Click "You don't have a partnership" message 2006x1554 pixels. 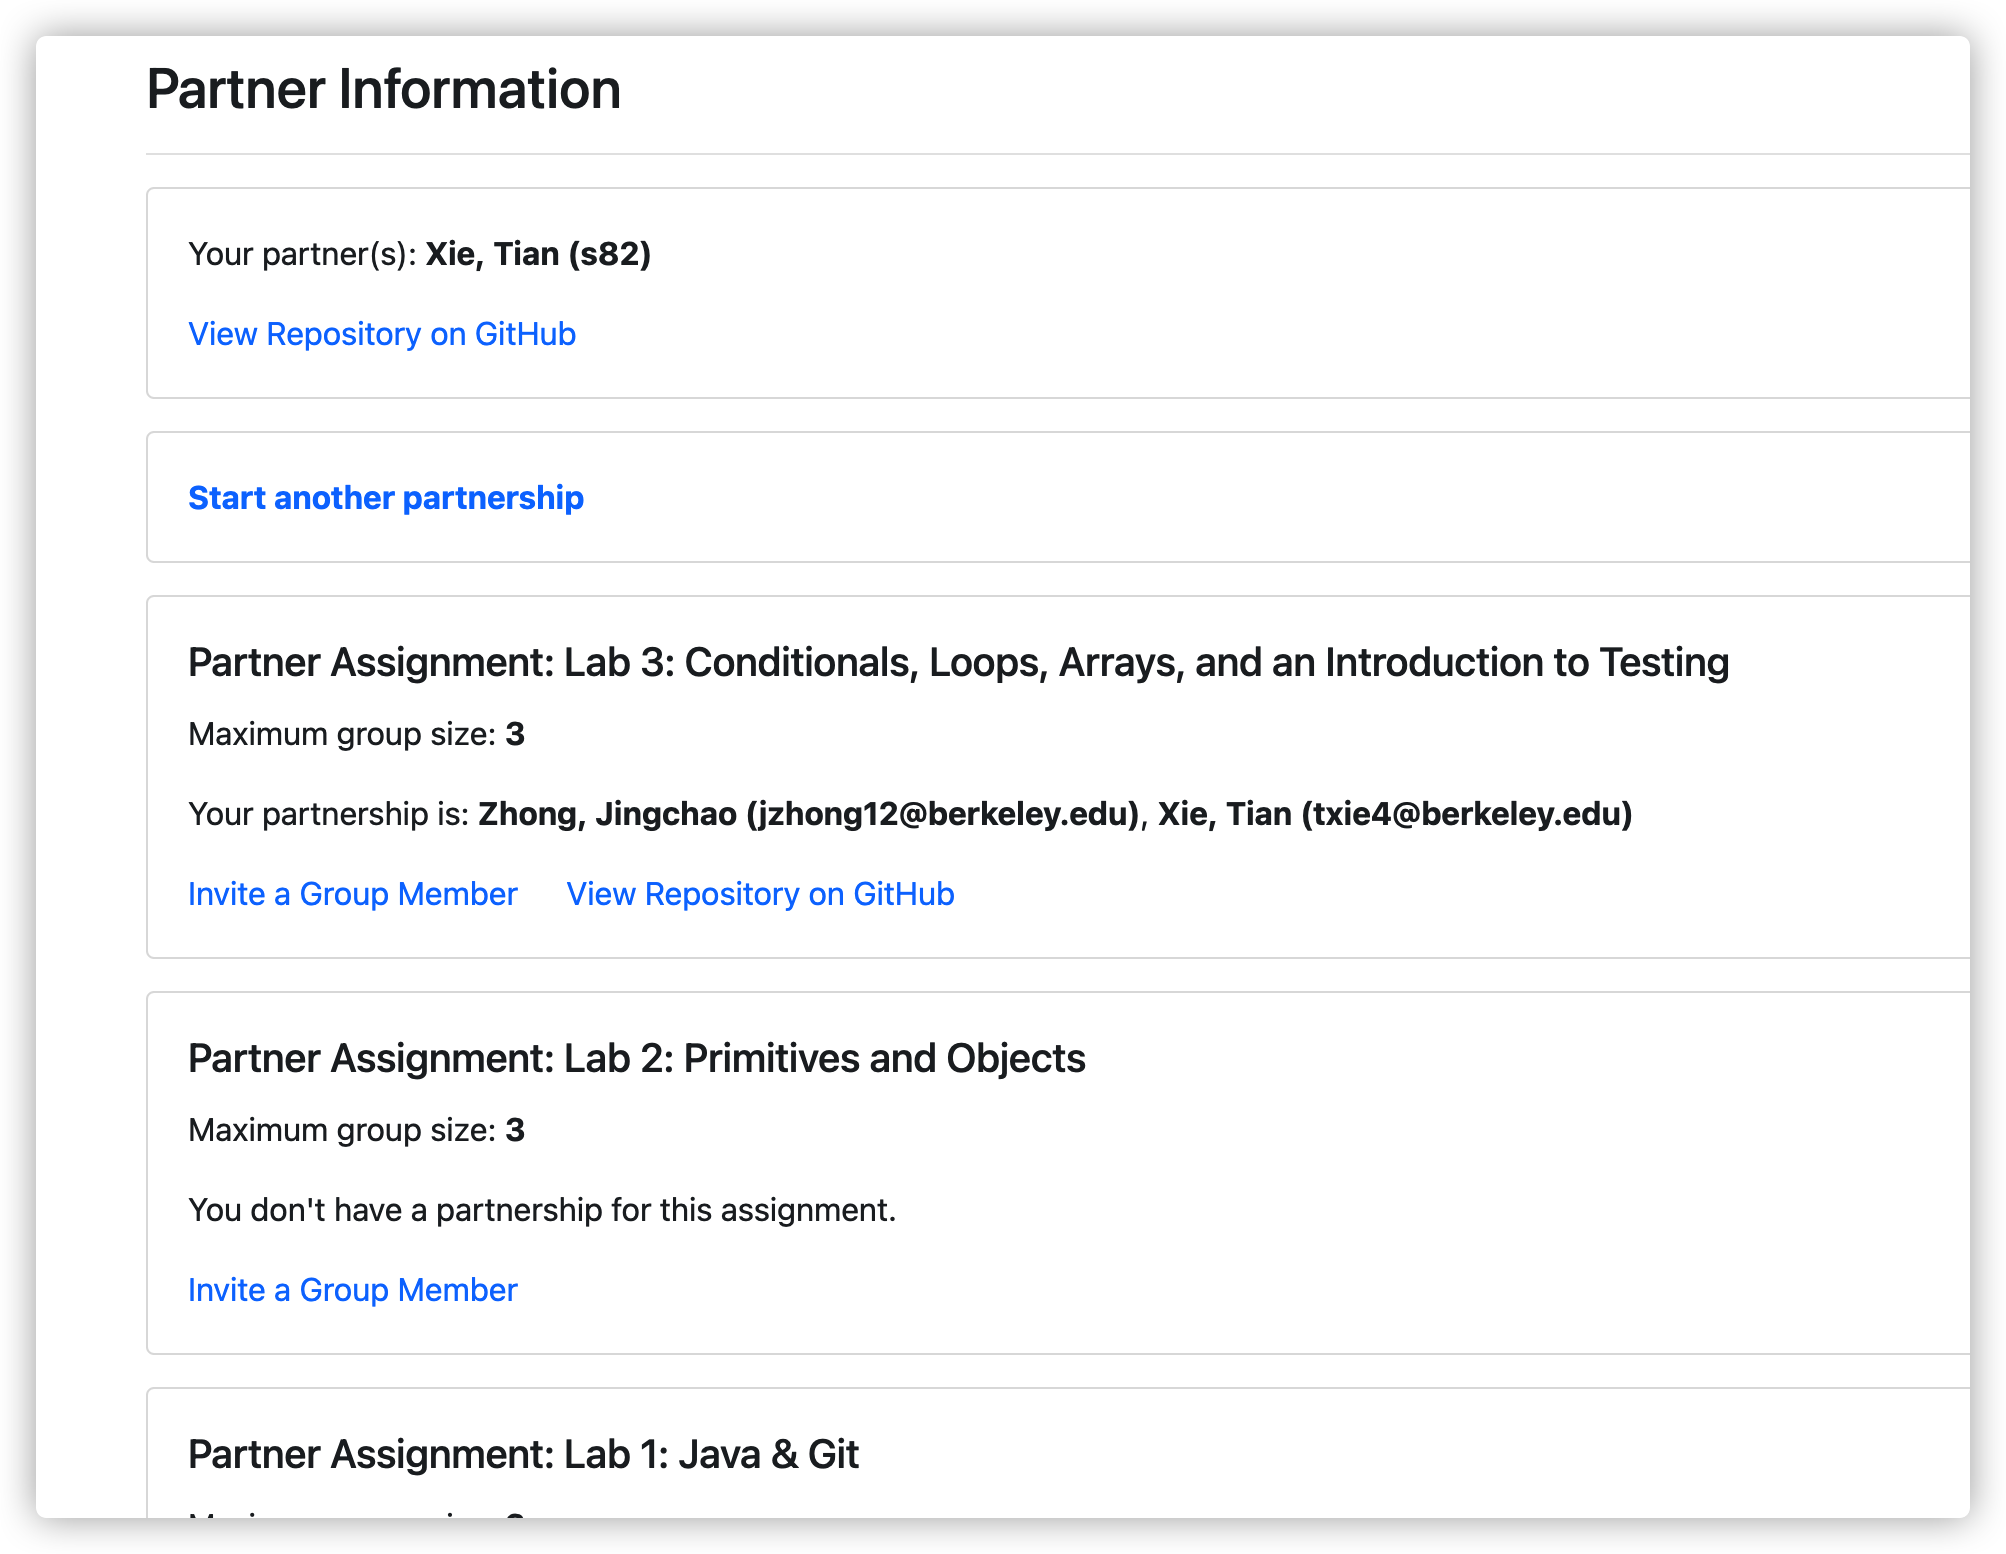click(542, 1210)
